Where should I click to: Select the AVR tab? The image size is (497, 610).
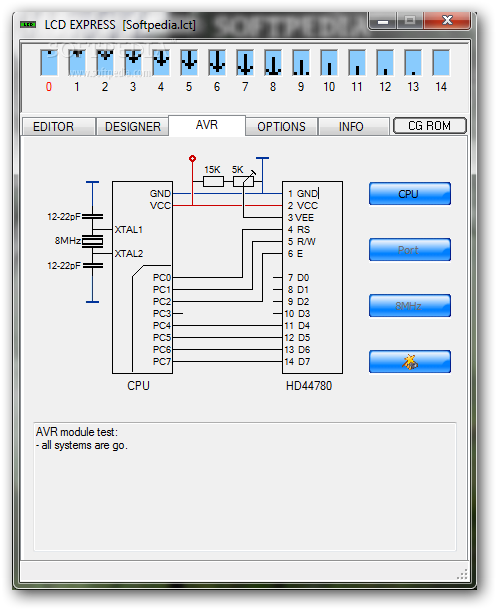click(x=207, y=125)
